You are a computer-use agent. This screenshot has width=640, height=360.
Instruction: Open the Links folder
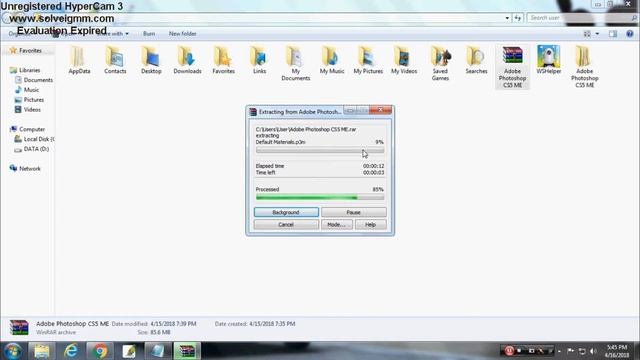coord(259,60)
